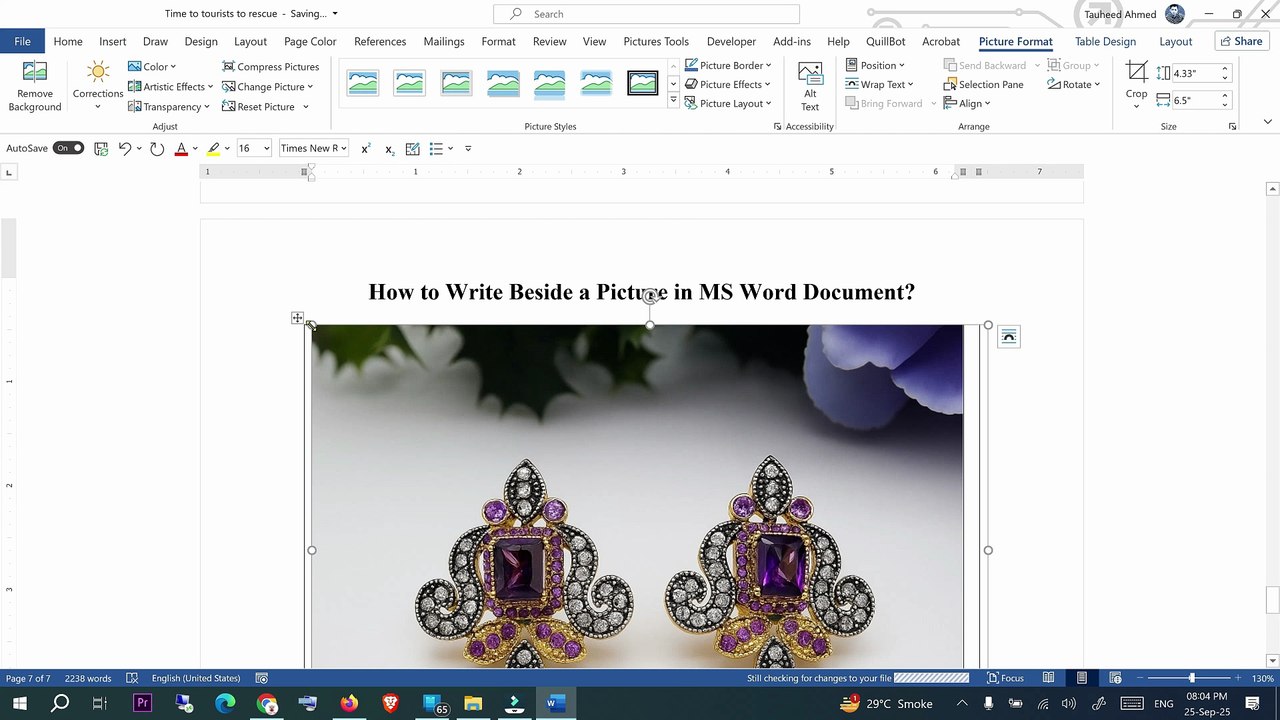Open the Wrap Text menu
Image resolution: width=1280 pixels, height=720 pixels.
point(880,84)
